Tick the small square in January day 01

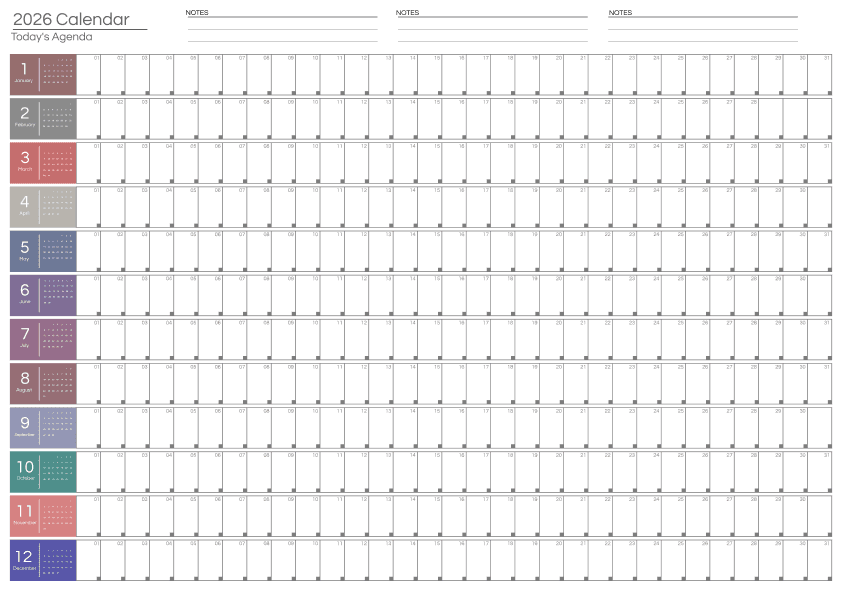tap(99, 93)
